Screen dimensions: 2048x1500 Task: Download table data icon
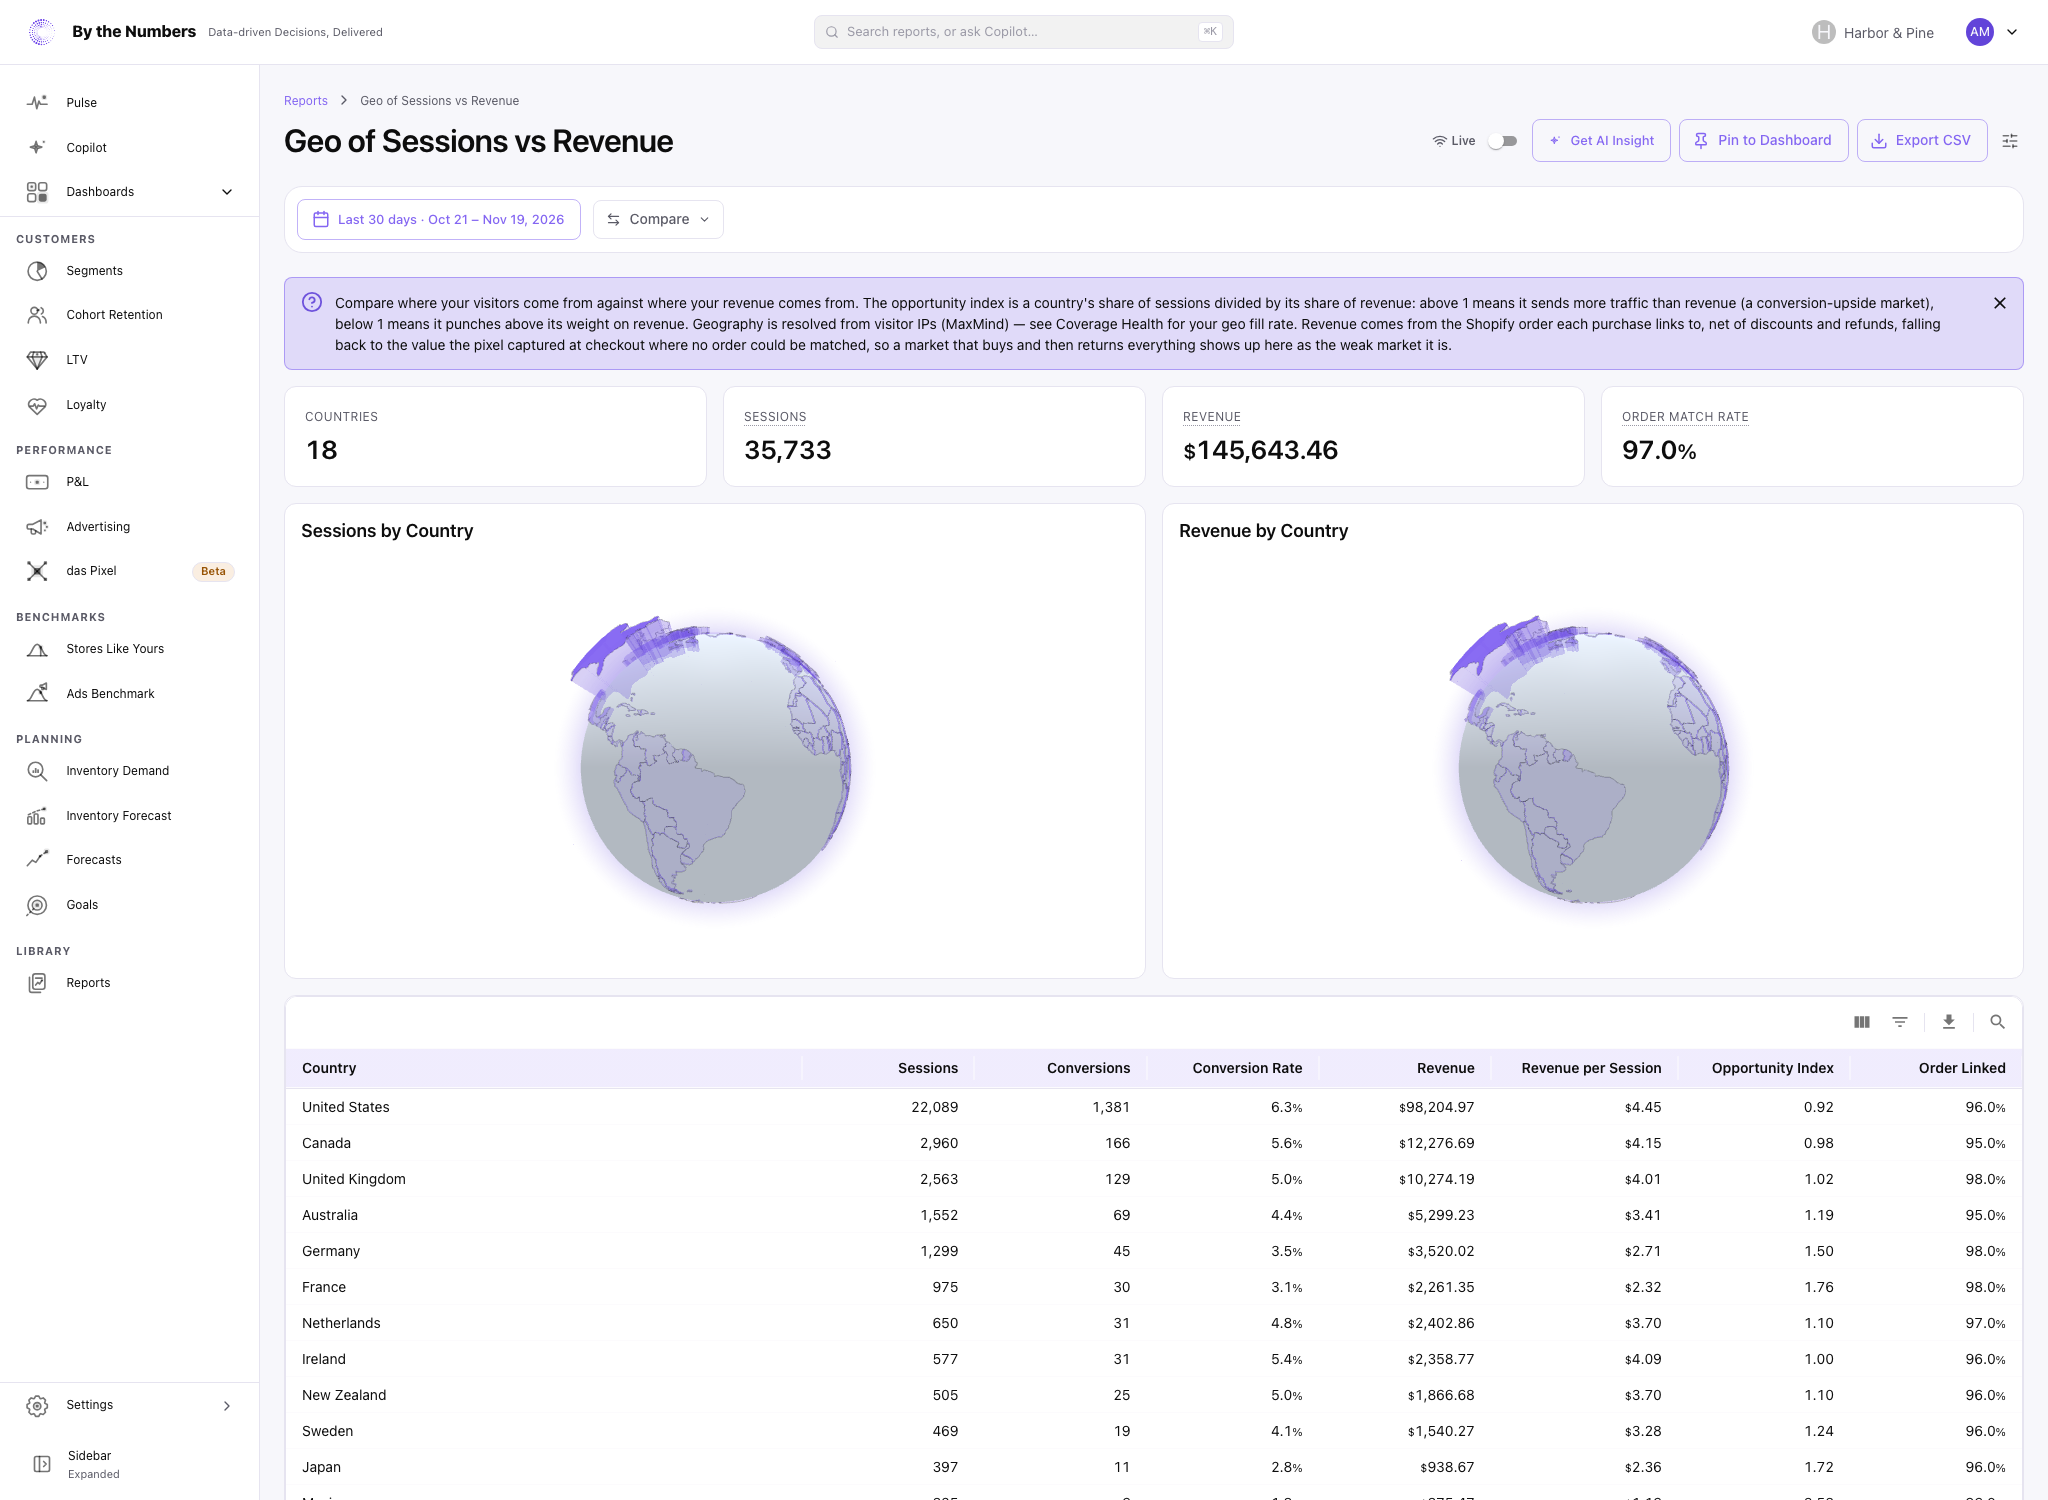(1949, 1022)
